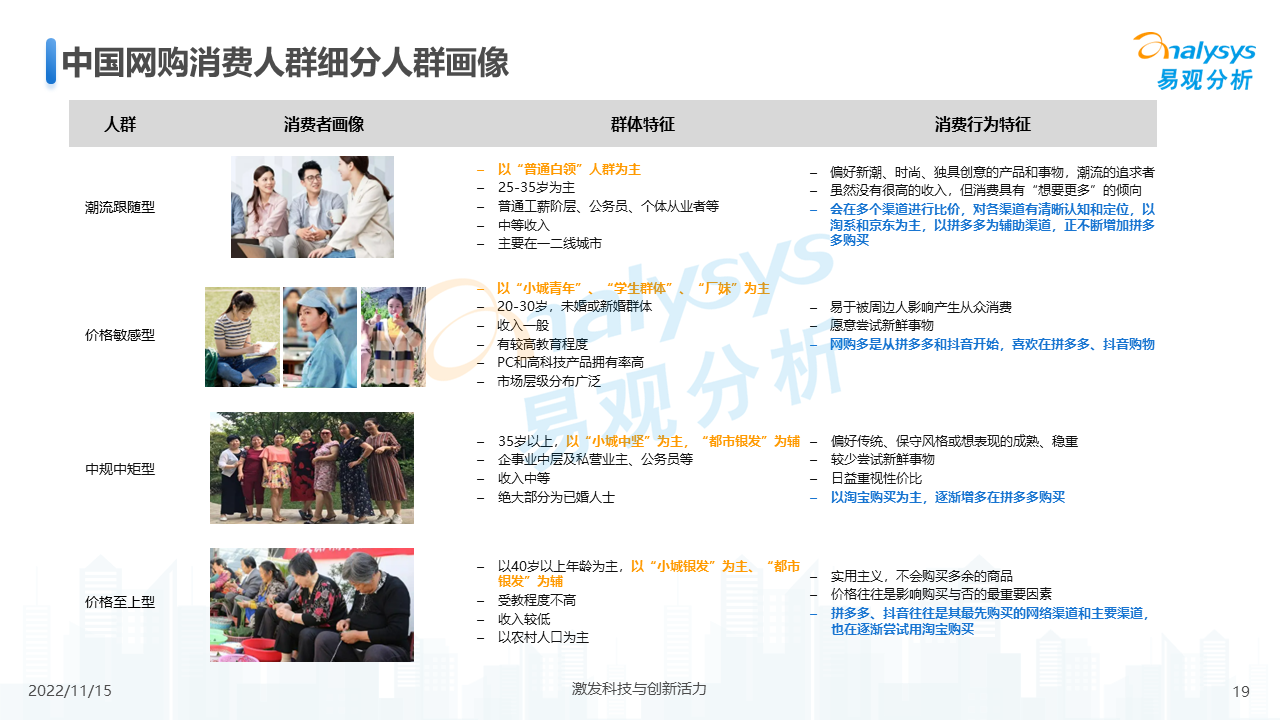Click the blue accent bar beside the title
The height and width of the screenshot is (720, 1280).
(x=51, y=62)
